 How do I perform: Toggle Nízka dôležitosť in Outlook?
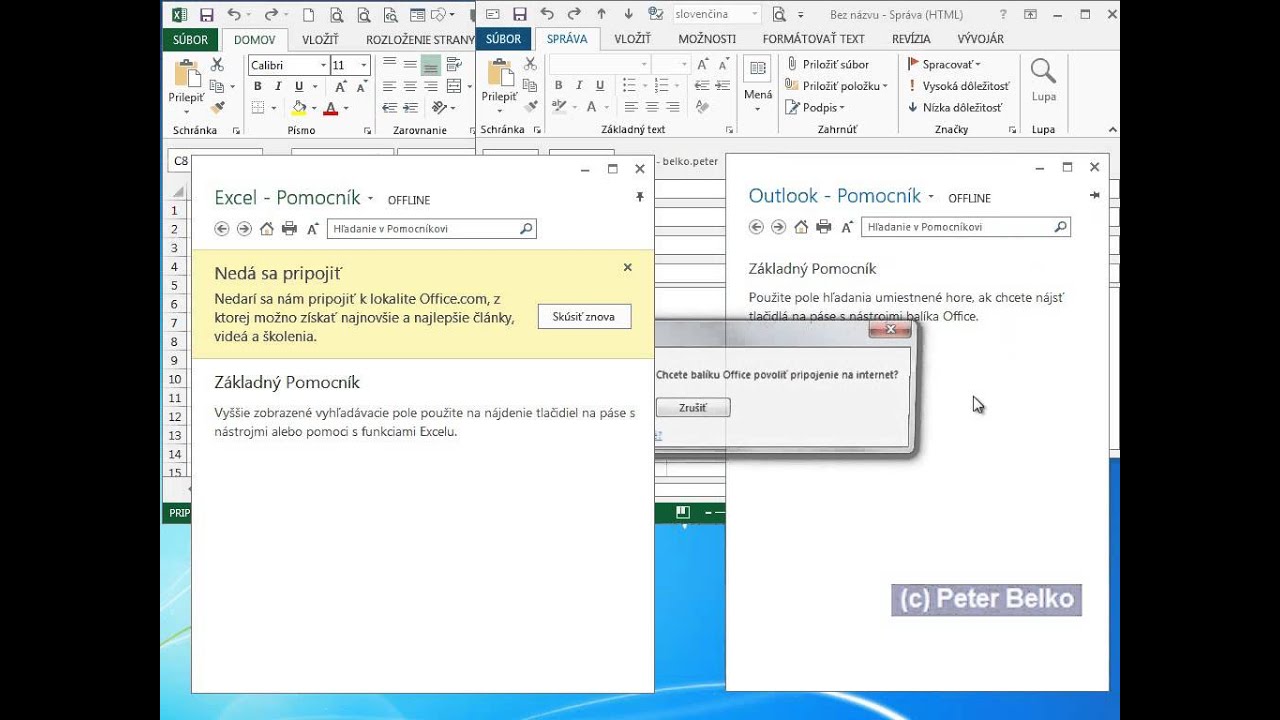coord(954,107)
